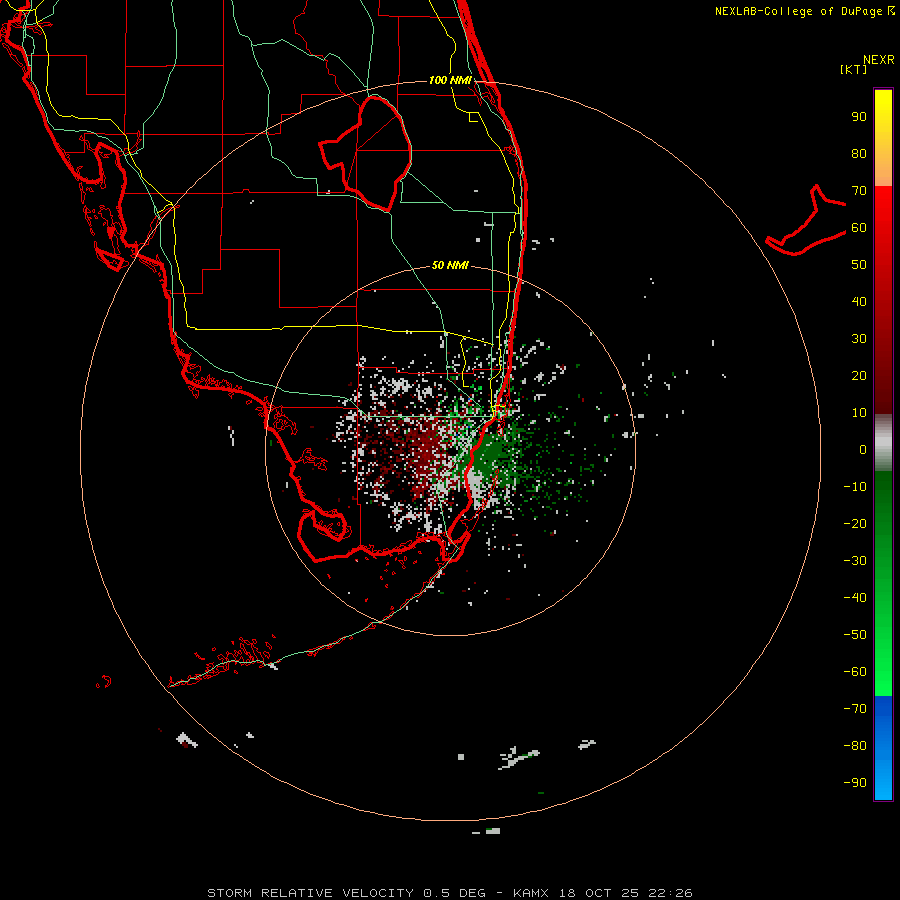Click the 40 knot colorbar label
Viewport: 900px width, 900px height.
[x=859, y=301]
